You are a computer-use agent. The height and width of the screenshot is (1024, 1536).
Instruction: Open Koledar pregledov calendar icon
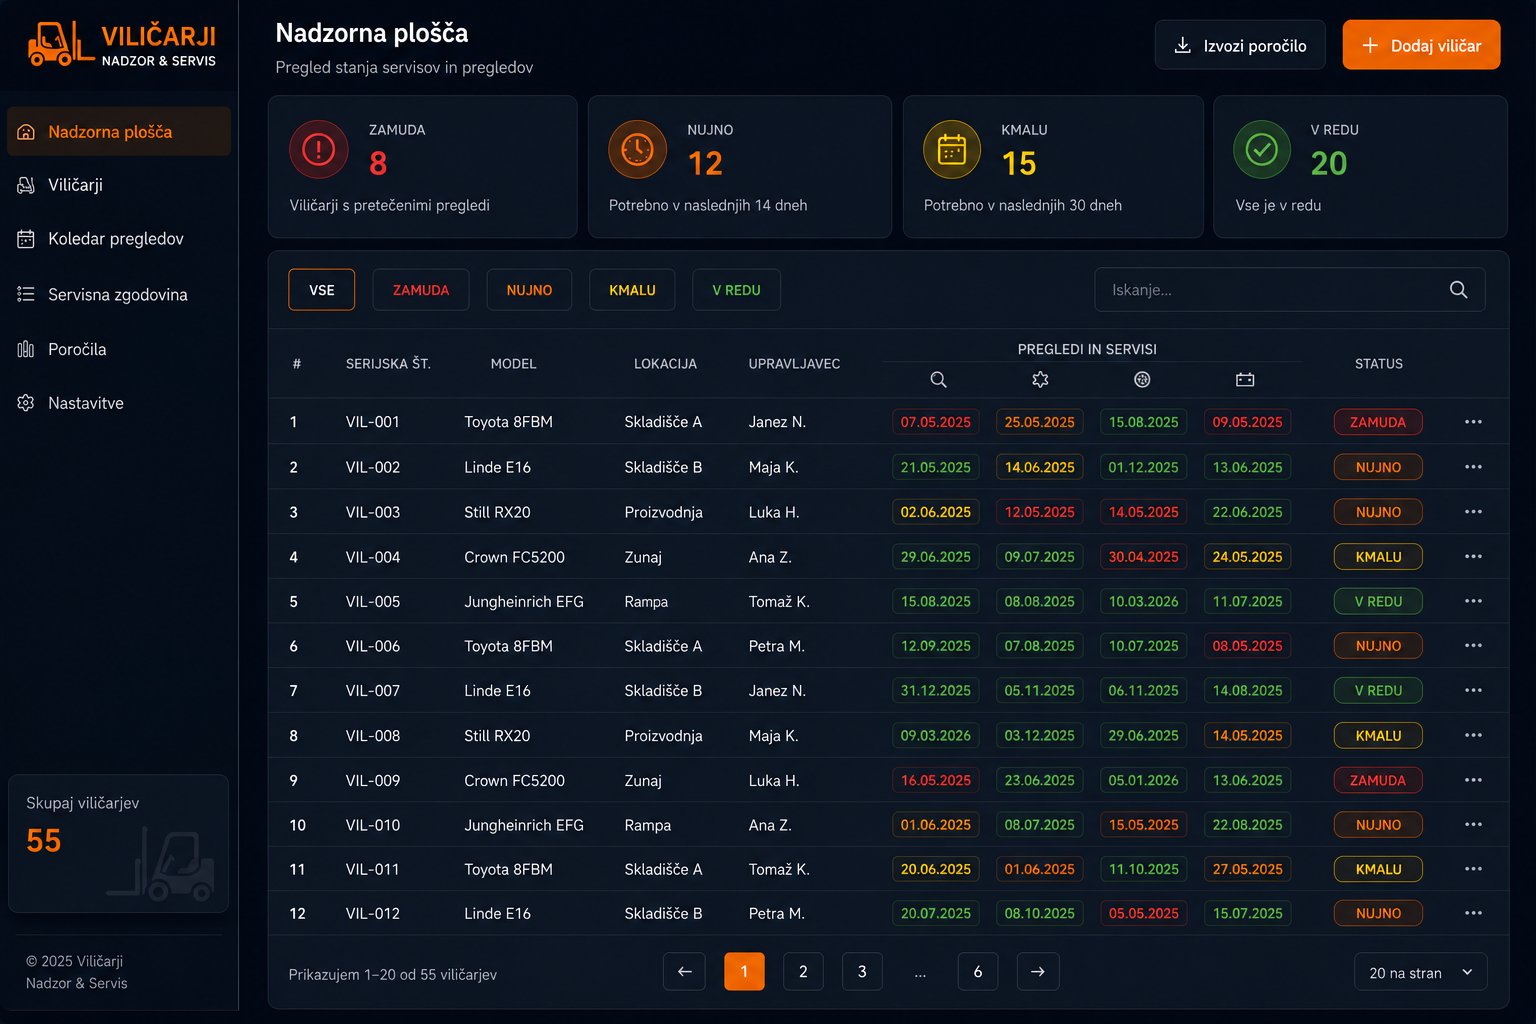click(26, 239)
